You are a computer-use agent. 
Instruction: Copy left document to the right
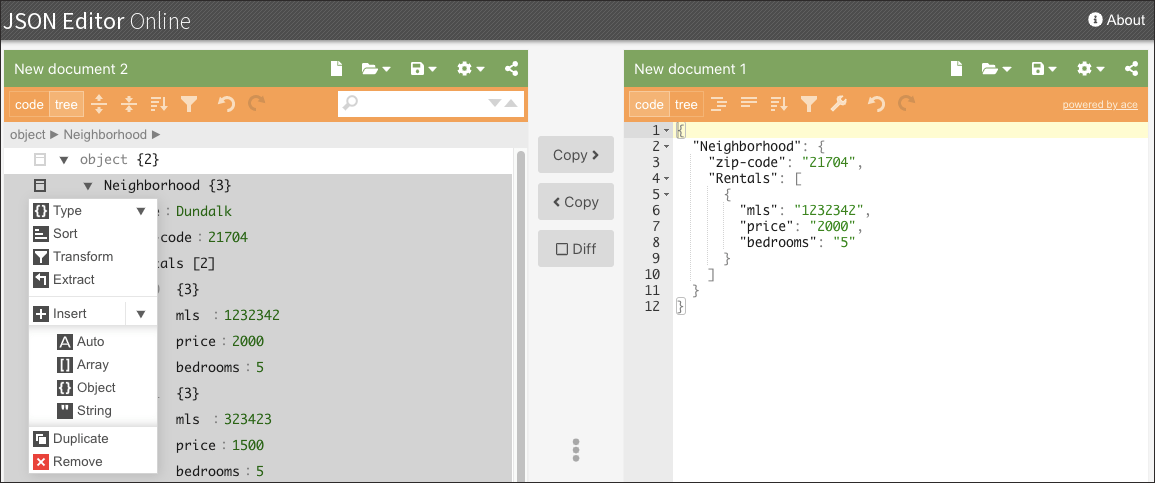point(575,155)
